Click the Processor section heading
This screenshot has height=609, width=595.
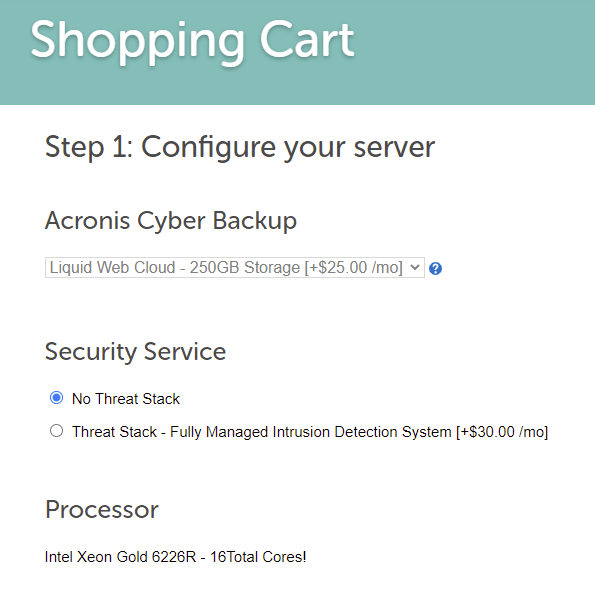(102, 510)
